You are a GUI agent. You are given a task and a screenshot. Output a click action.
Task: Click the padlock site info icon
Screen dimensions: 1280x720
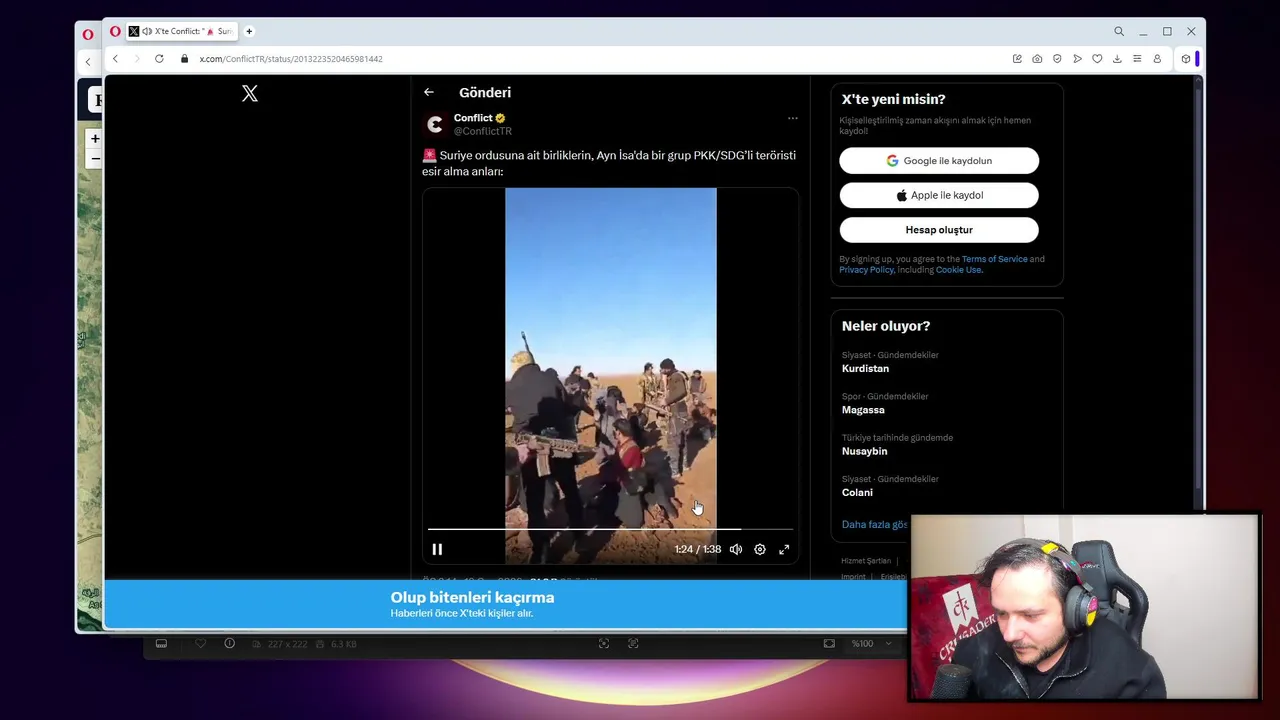click(x=185, y=59)
